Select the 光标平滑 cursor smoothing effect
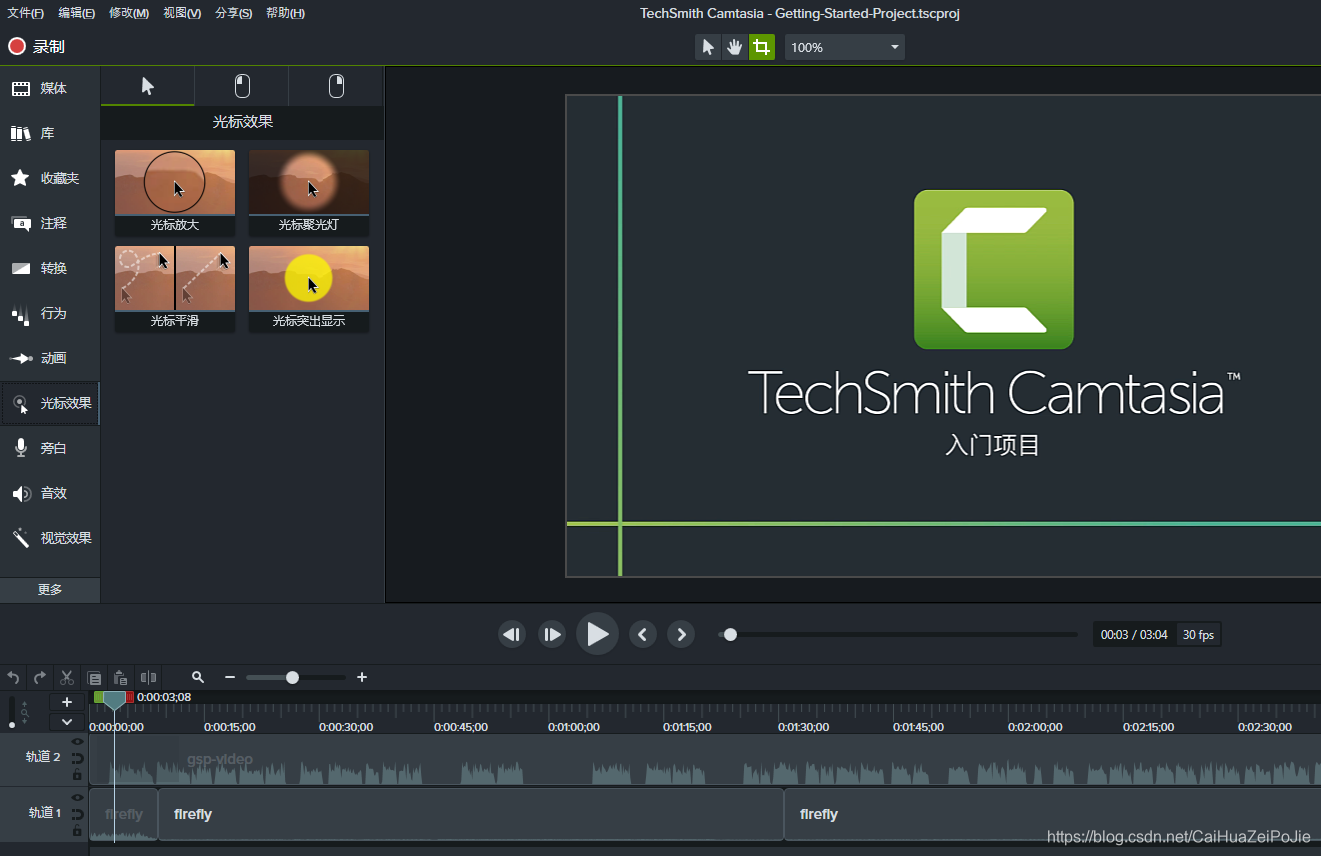The height and width of the screenshot is (856, 1321). tap(175, 289)
